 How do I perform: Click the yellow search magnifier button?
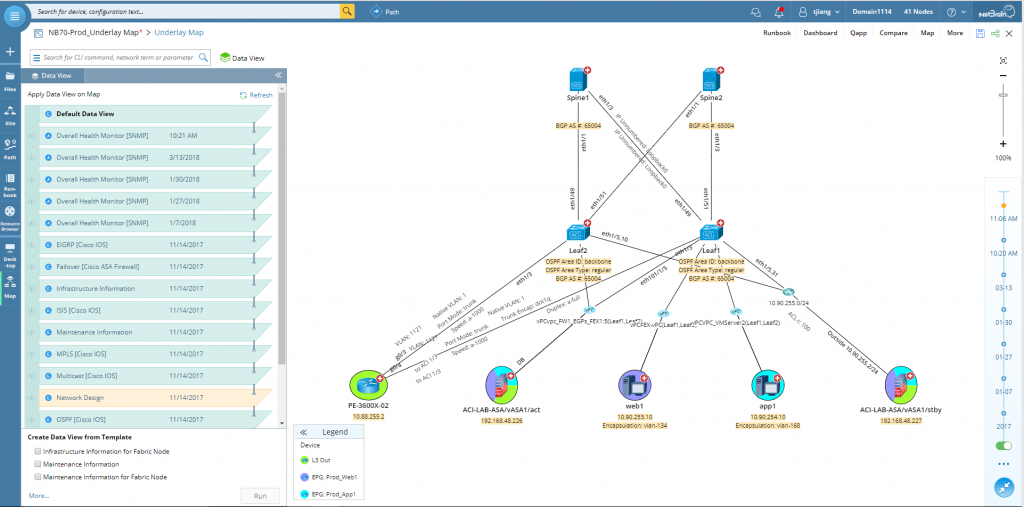[x=347, y=11]
